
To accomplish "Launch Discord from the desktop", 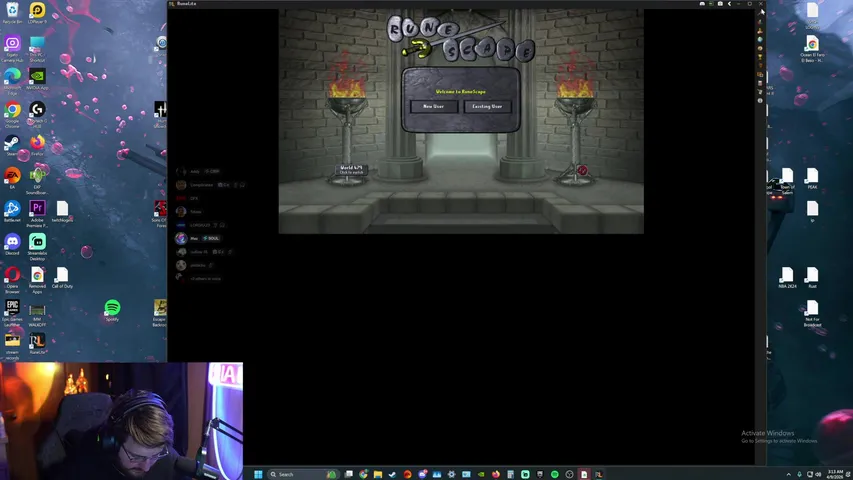I will coord(12,245).
